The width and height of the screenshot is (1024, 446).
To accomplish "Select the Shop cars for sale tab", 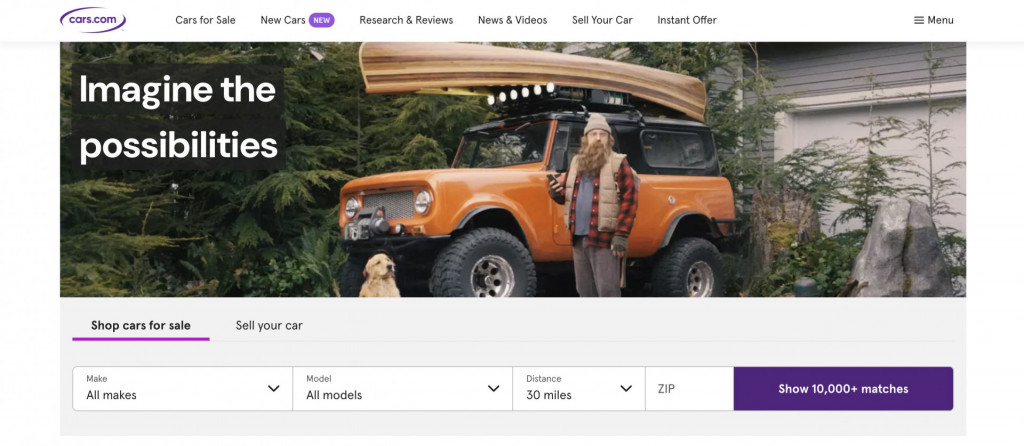I will pyautogui.click(x=141, y=325).
